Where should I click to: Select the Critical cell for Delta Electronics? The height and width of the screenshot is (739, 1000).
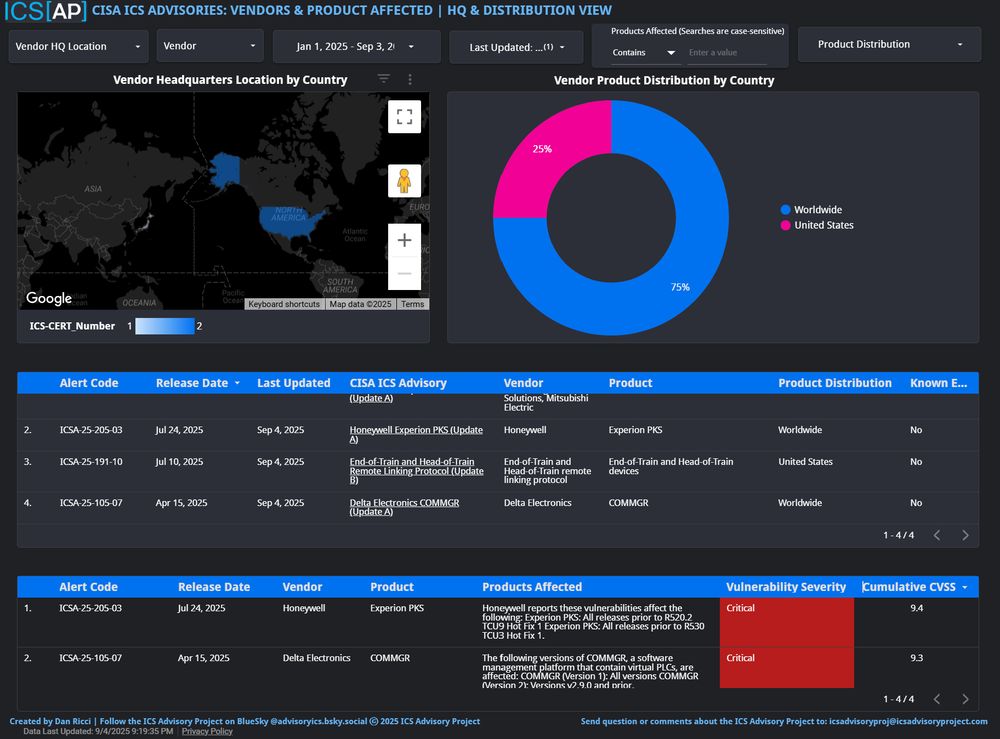787,668
